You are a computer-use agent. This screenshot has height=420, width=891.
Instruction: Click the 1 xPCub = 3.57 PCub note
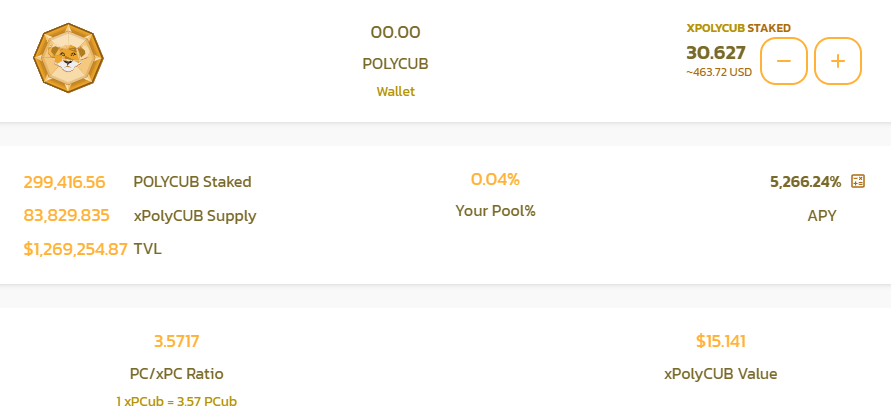pyautogui.click(x=177, y=402)
